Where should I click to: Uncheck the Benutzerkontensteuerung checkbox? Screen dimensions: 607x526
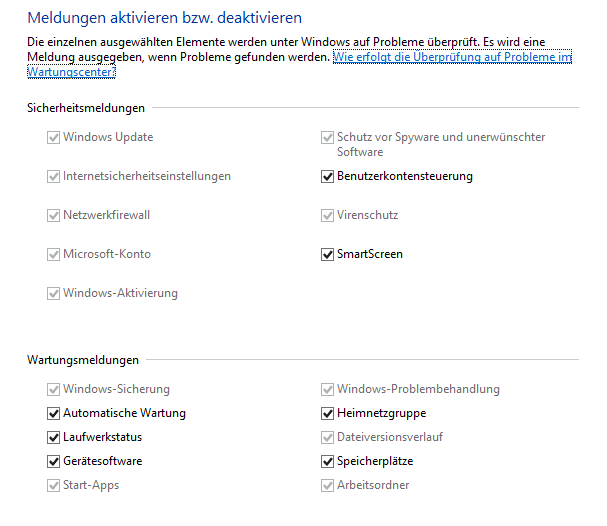(328, 176)
